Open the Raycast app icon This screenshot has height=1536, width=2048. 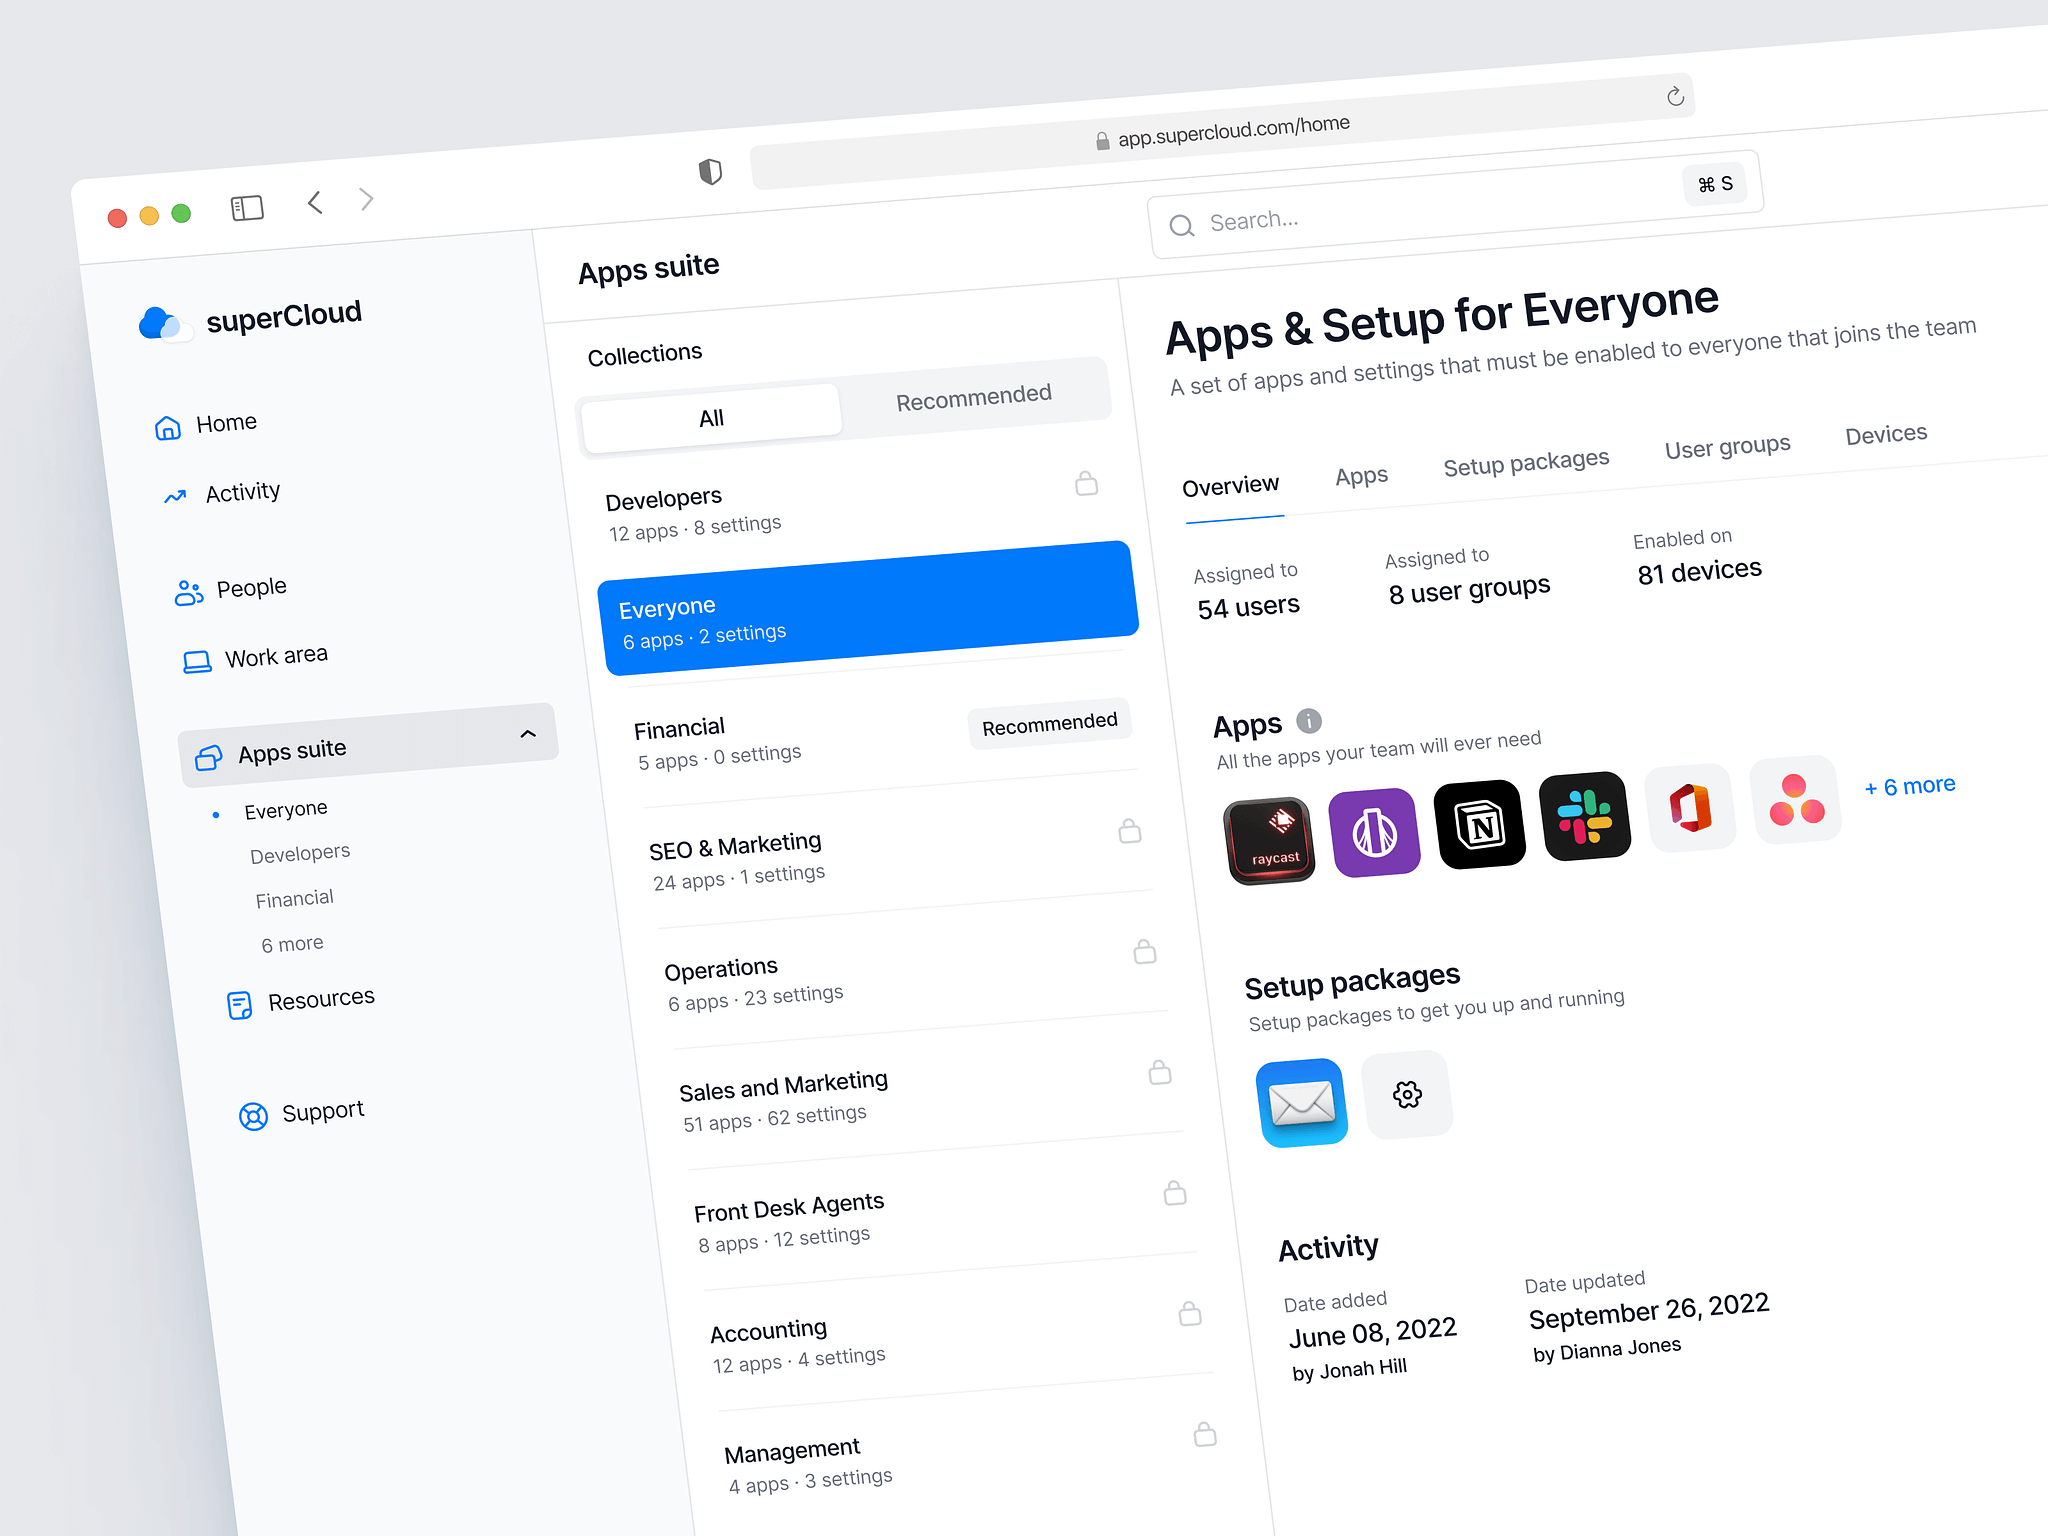pyautogui.click(x=1270, y=841)
